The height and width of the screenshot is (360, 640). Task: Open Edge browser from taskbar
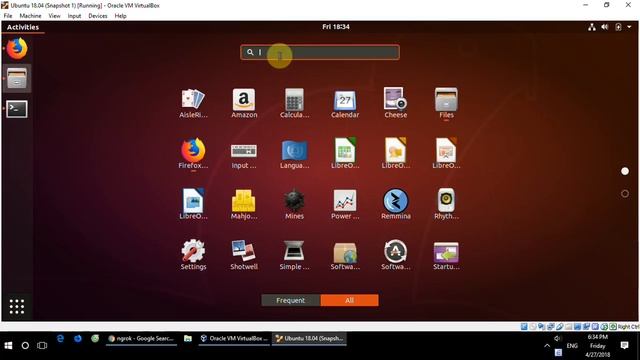point(60,339)
